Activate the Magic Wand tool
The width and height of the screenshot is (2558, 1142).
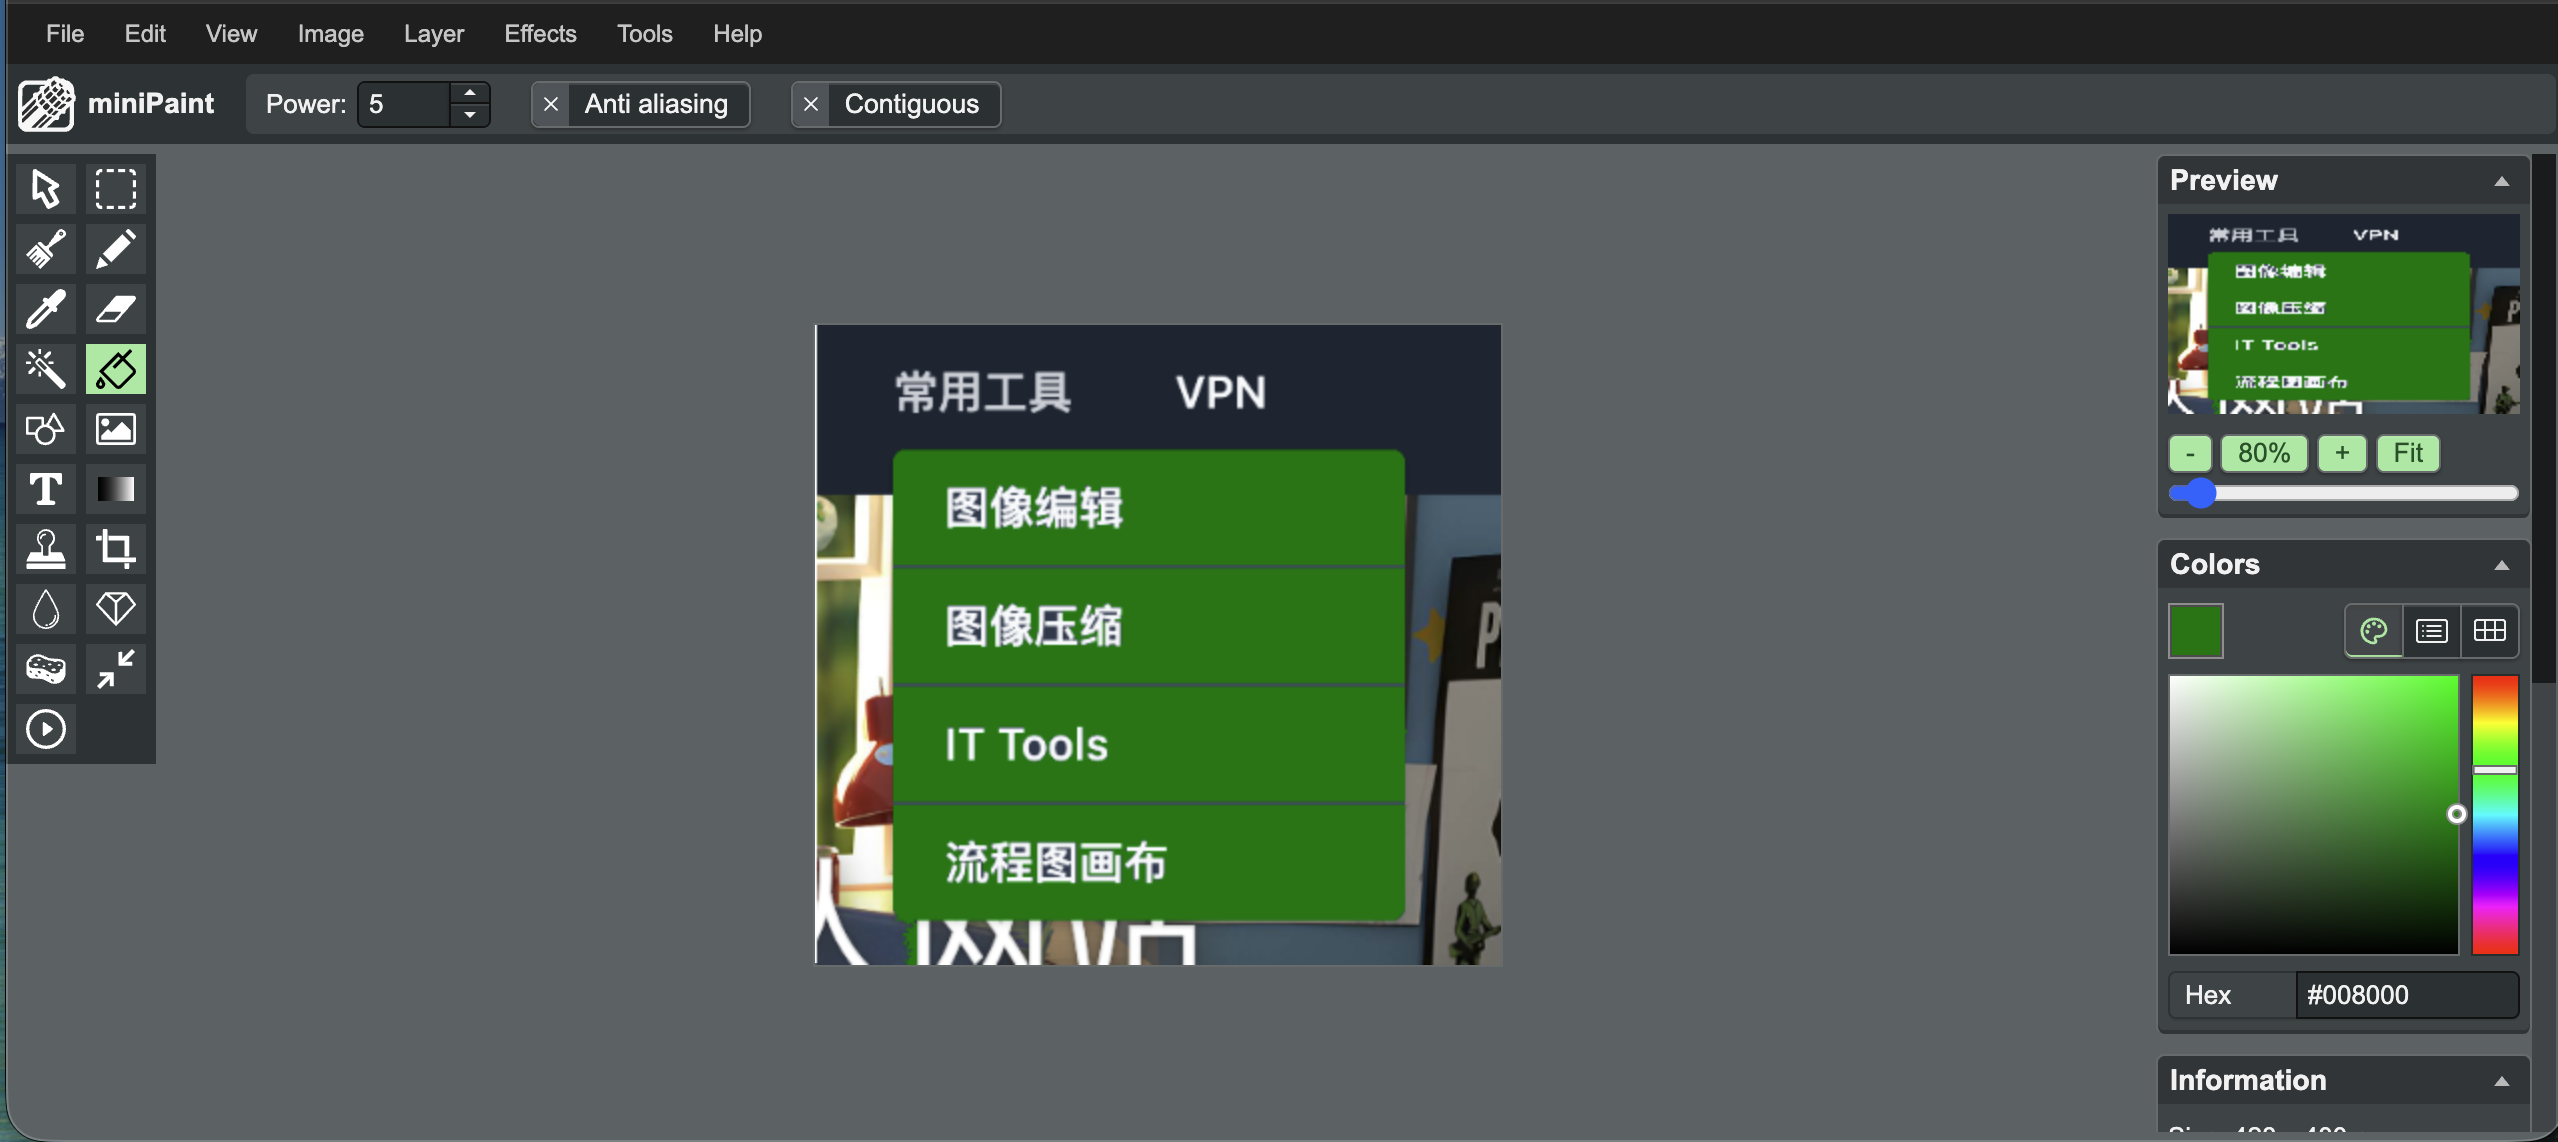click(46, 369)
